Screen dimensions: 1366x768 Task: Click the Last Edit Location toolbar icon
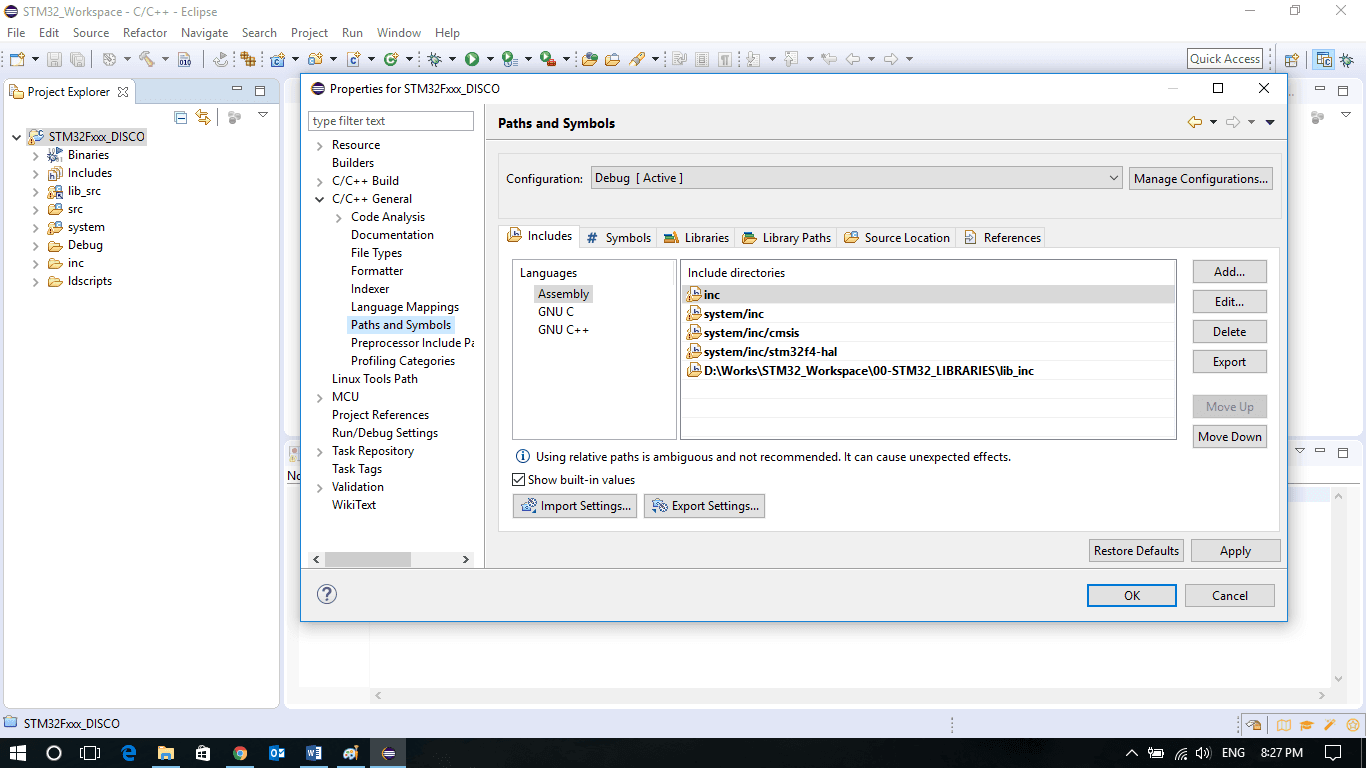[828, 59]
